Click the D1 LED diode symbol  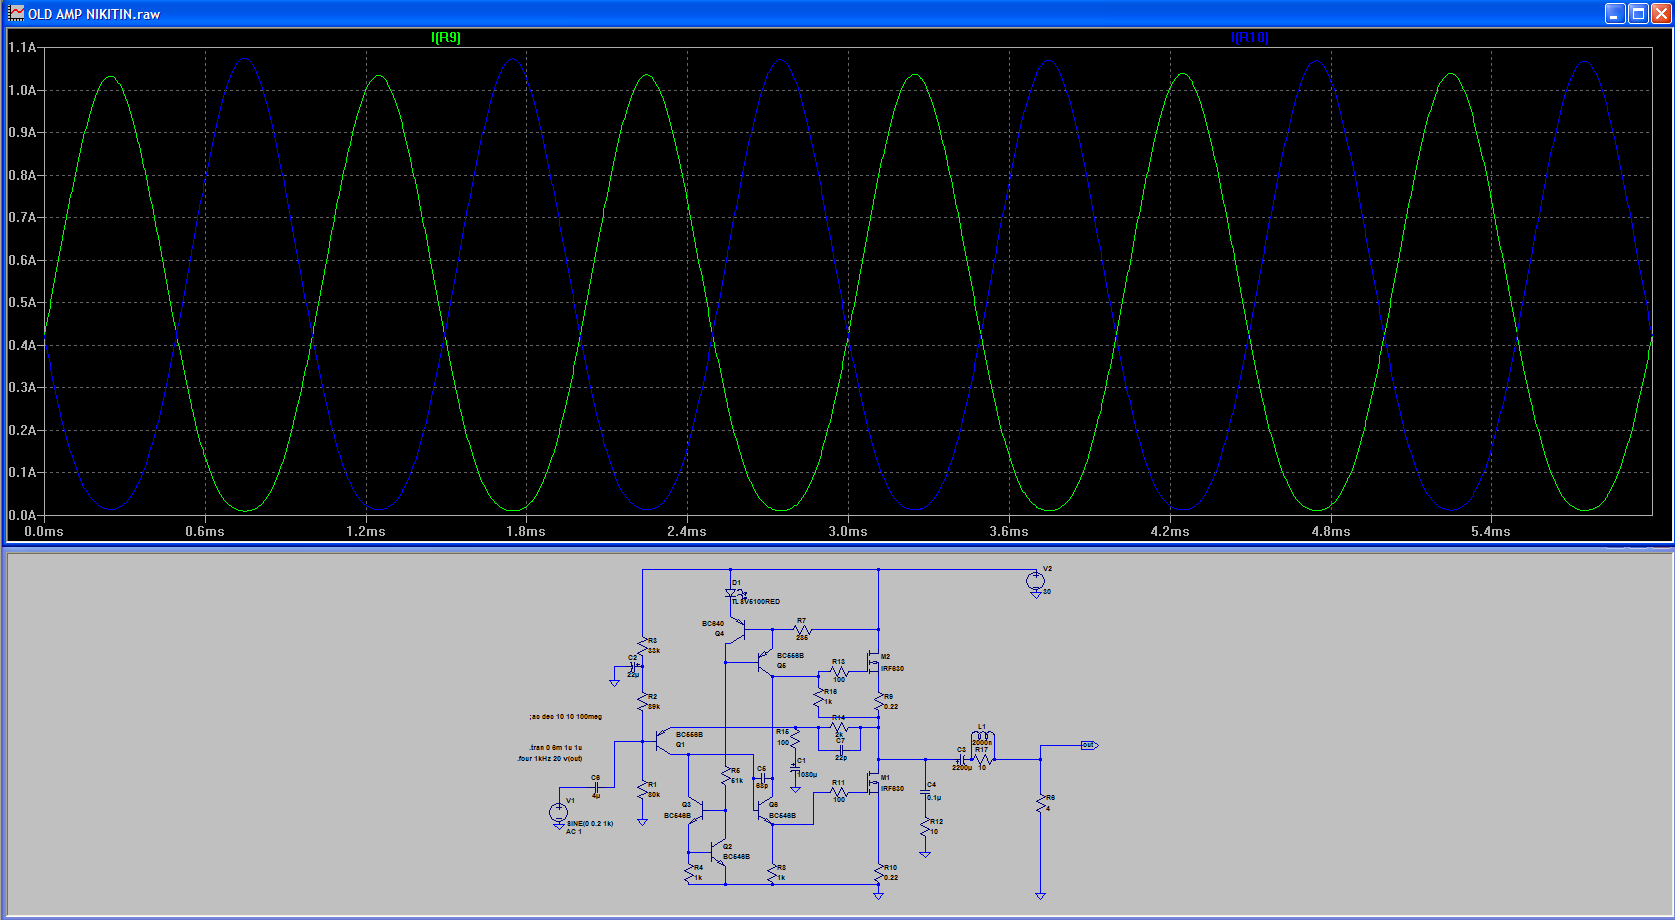pyautogui.click(x=732, y=593)
